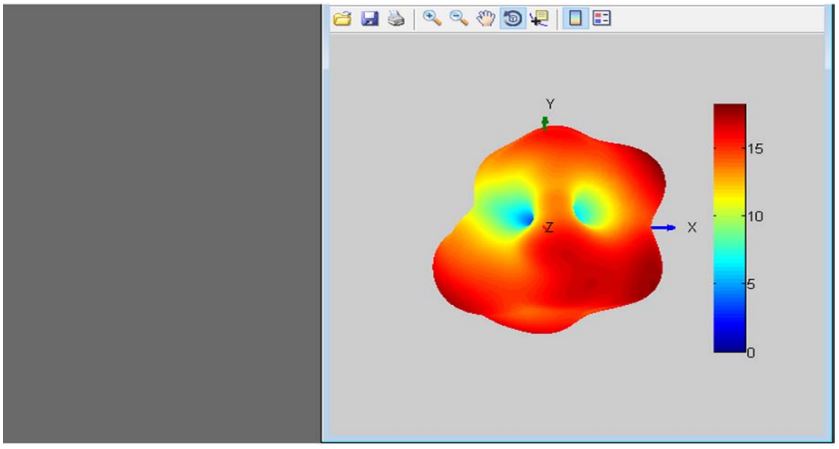Select the Zoom In magnifier tool
Screen dimensions: 839x449
click(x=432, y=19)
